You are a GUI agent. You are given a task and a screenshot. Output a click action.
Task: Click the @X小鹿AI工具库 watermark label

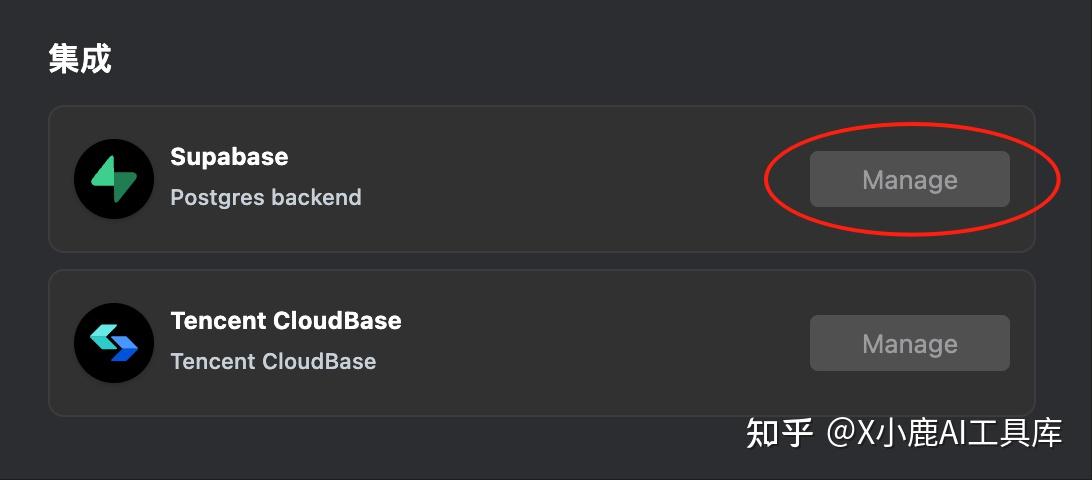coord(943,434)
